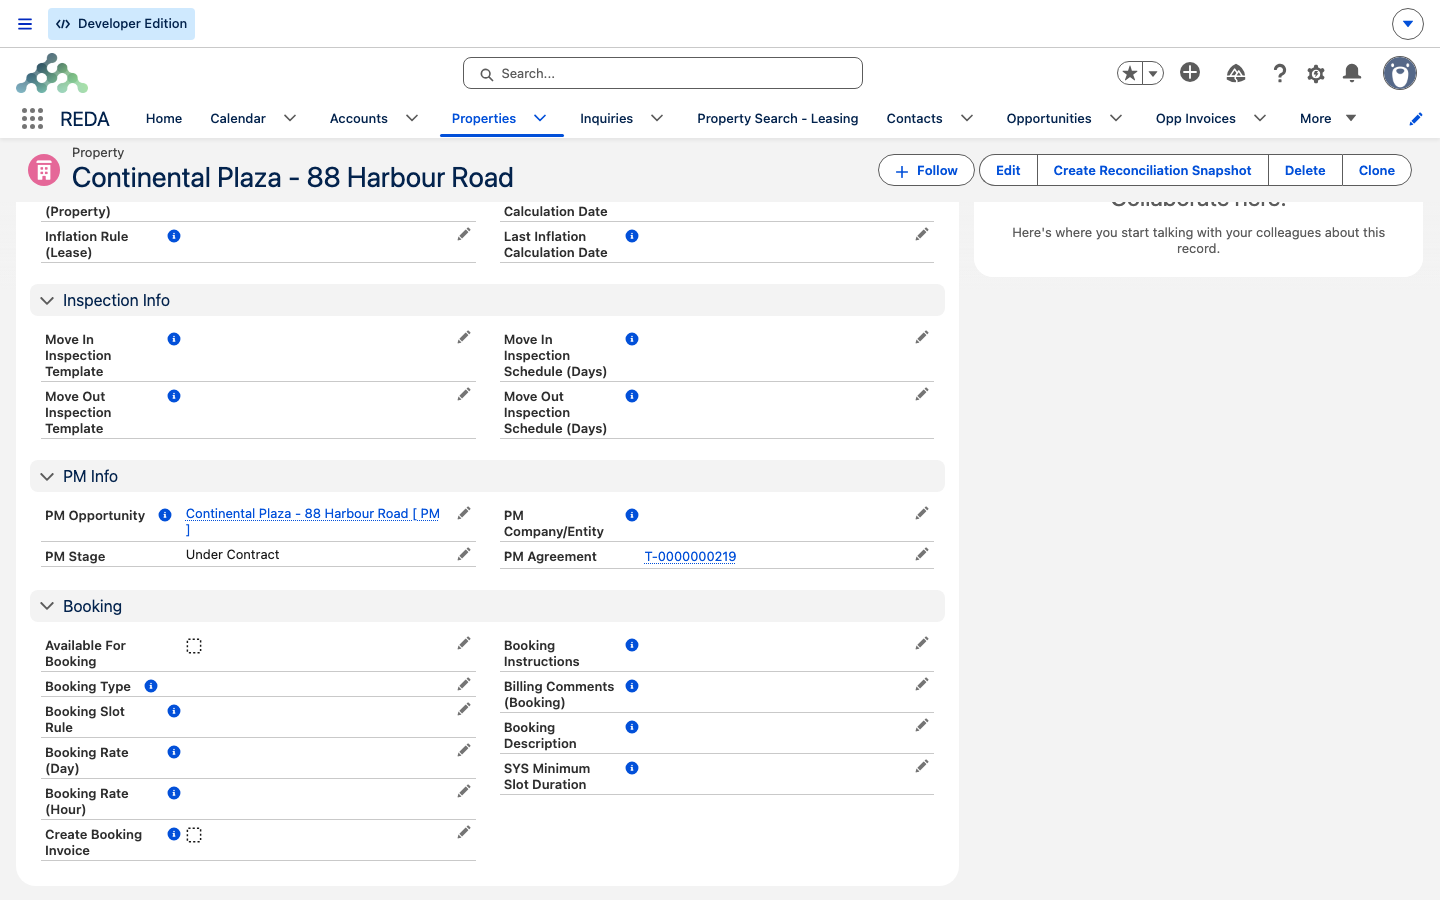
Task: Collapse the Inspection Info section
Action: coord(47,301)
